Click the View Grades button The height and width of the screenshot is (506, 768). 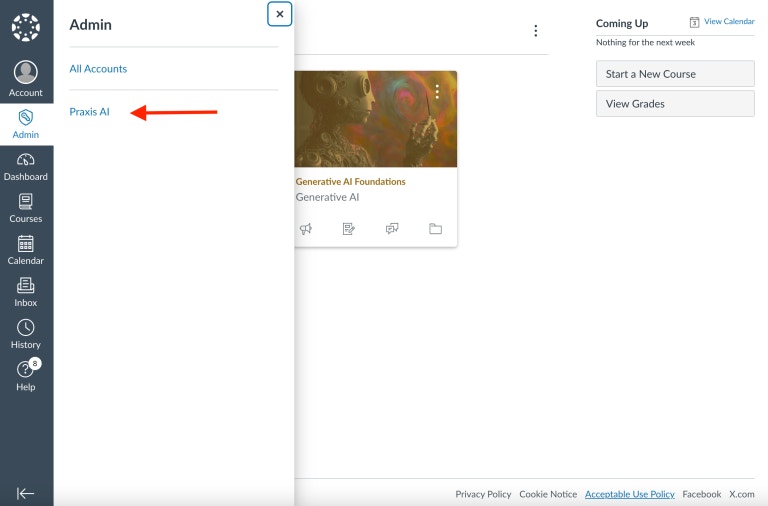coord(675,104)
